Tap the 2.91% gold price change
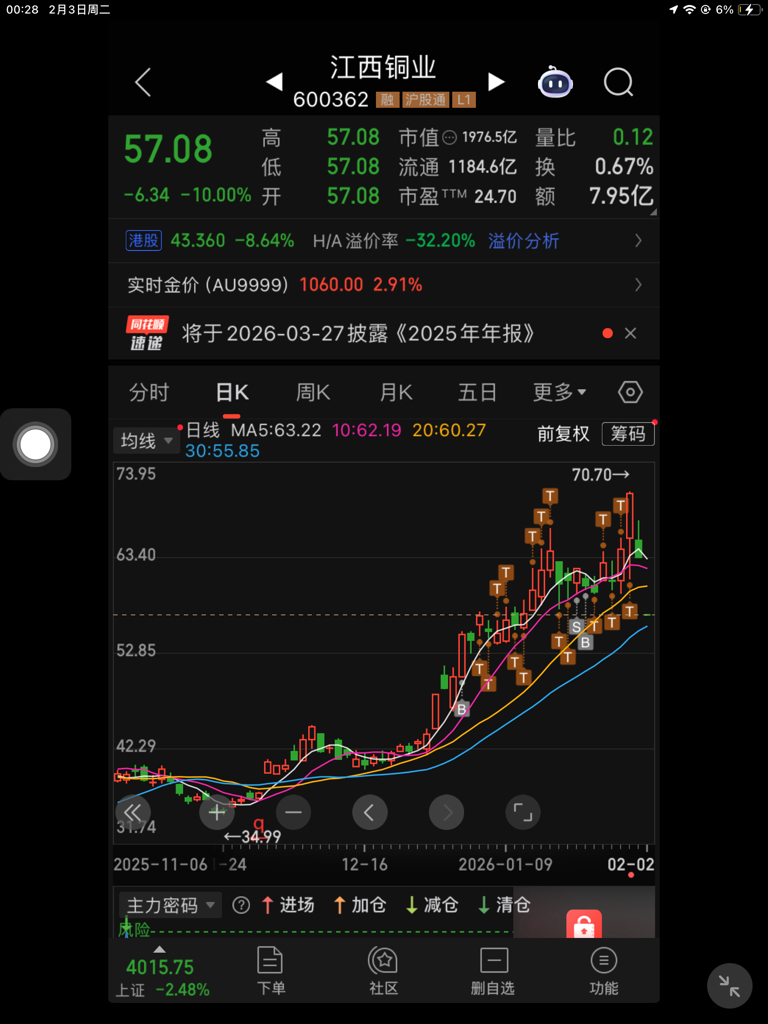Screen dimensions: 768x1024 pyautogui.click(x=397, y=285)
